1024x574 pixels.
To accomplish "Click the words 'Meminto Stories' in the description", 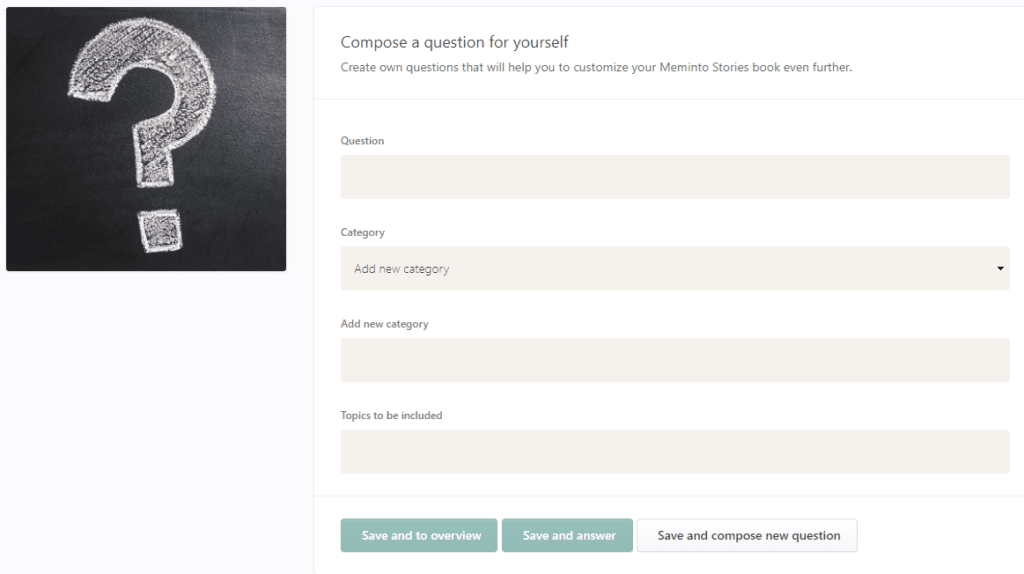I will pos(704,67).
